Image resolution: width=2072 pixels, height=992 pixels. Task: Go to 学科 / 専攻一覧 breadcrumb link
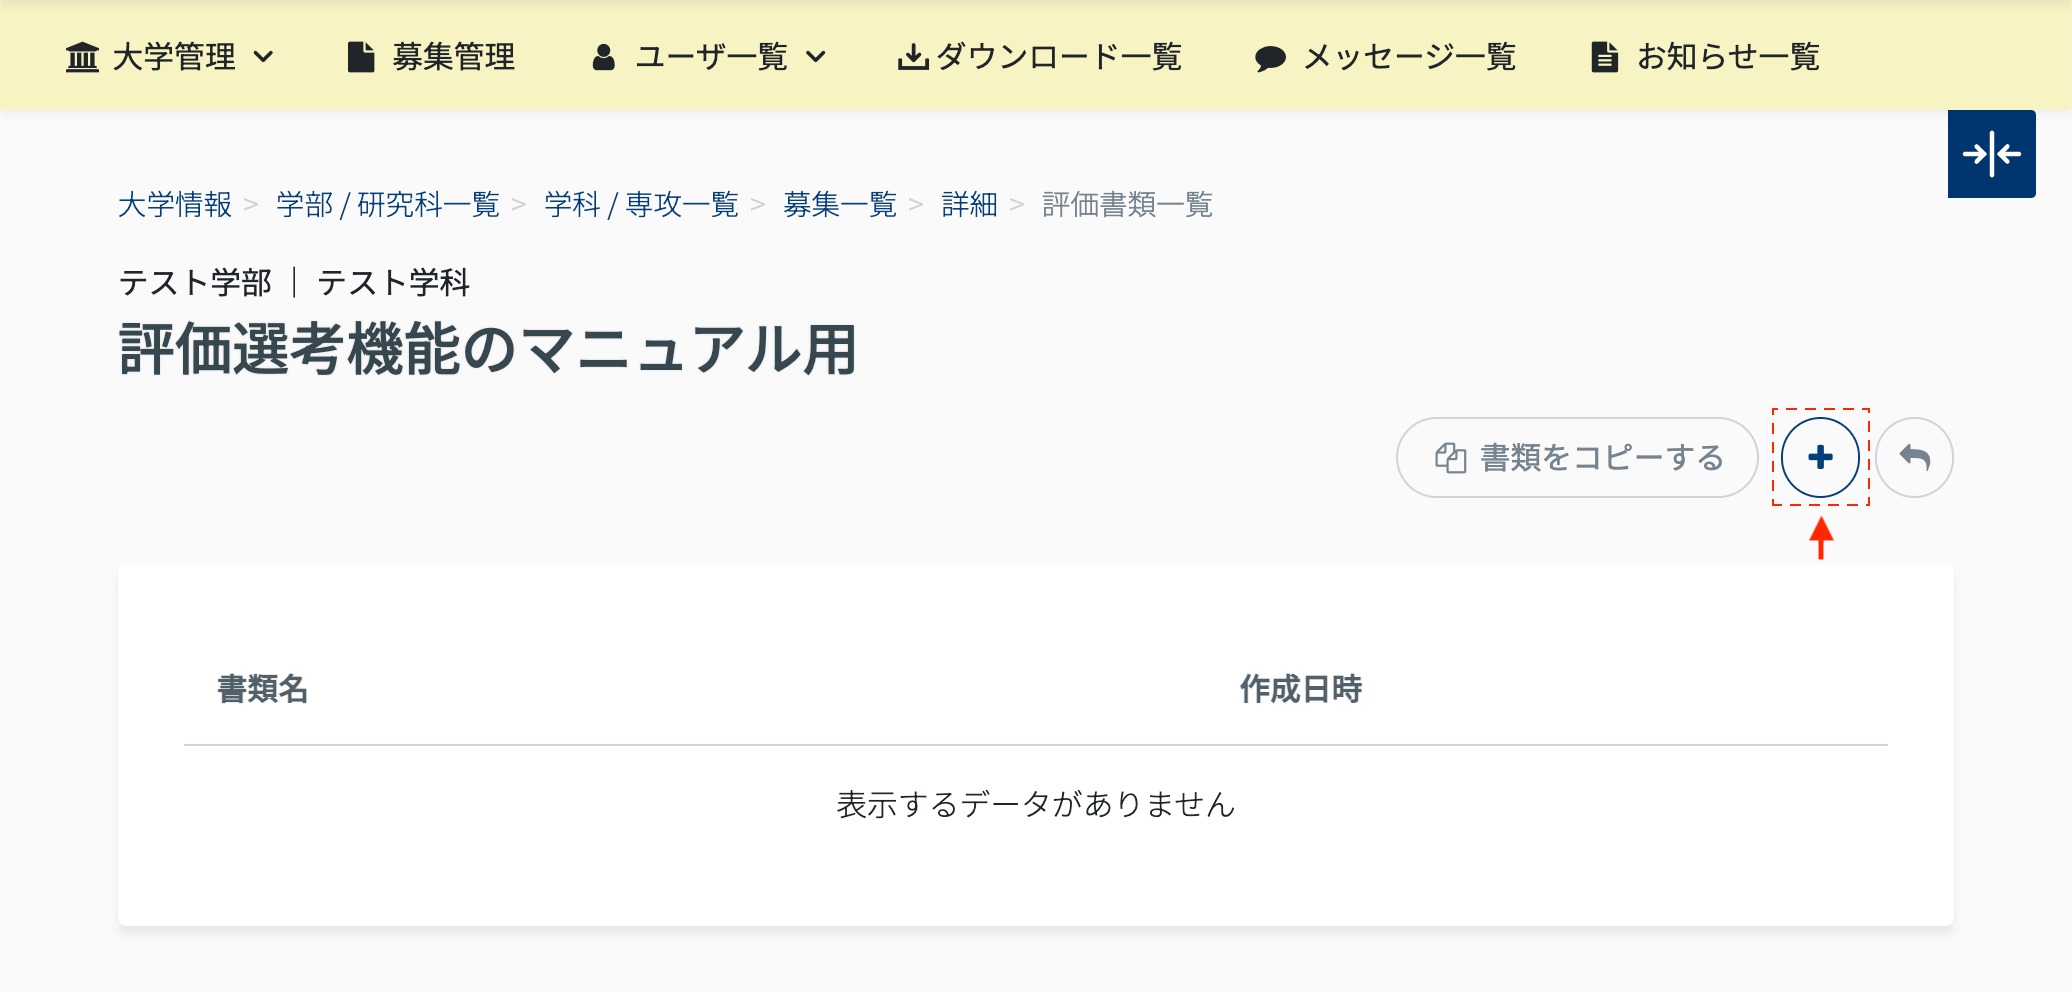pos(641,205)
